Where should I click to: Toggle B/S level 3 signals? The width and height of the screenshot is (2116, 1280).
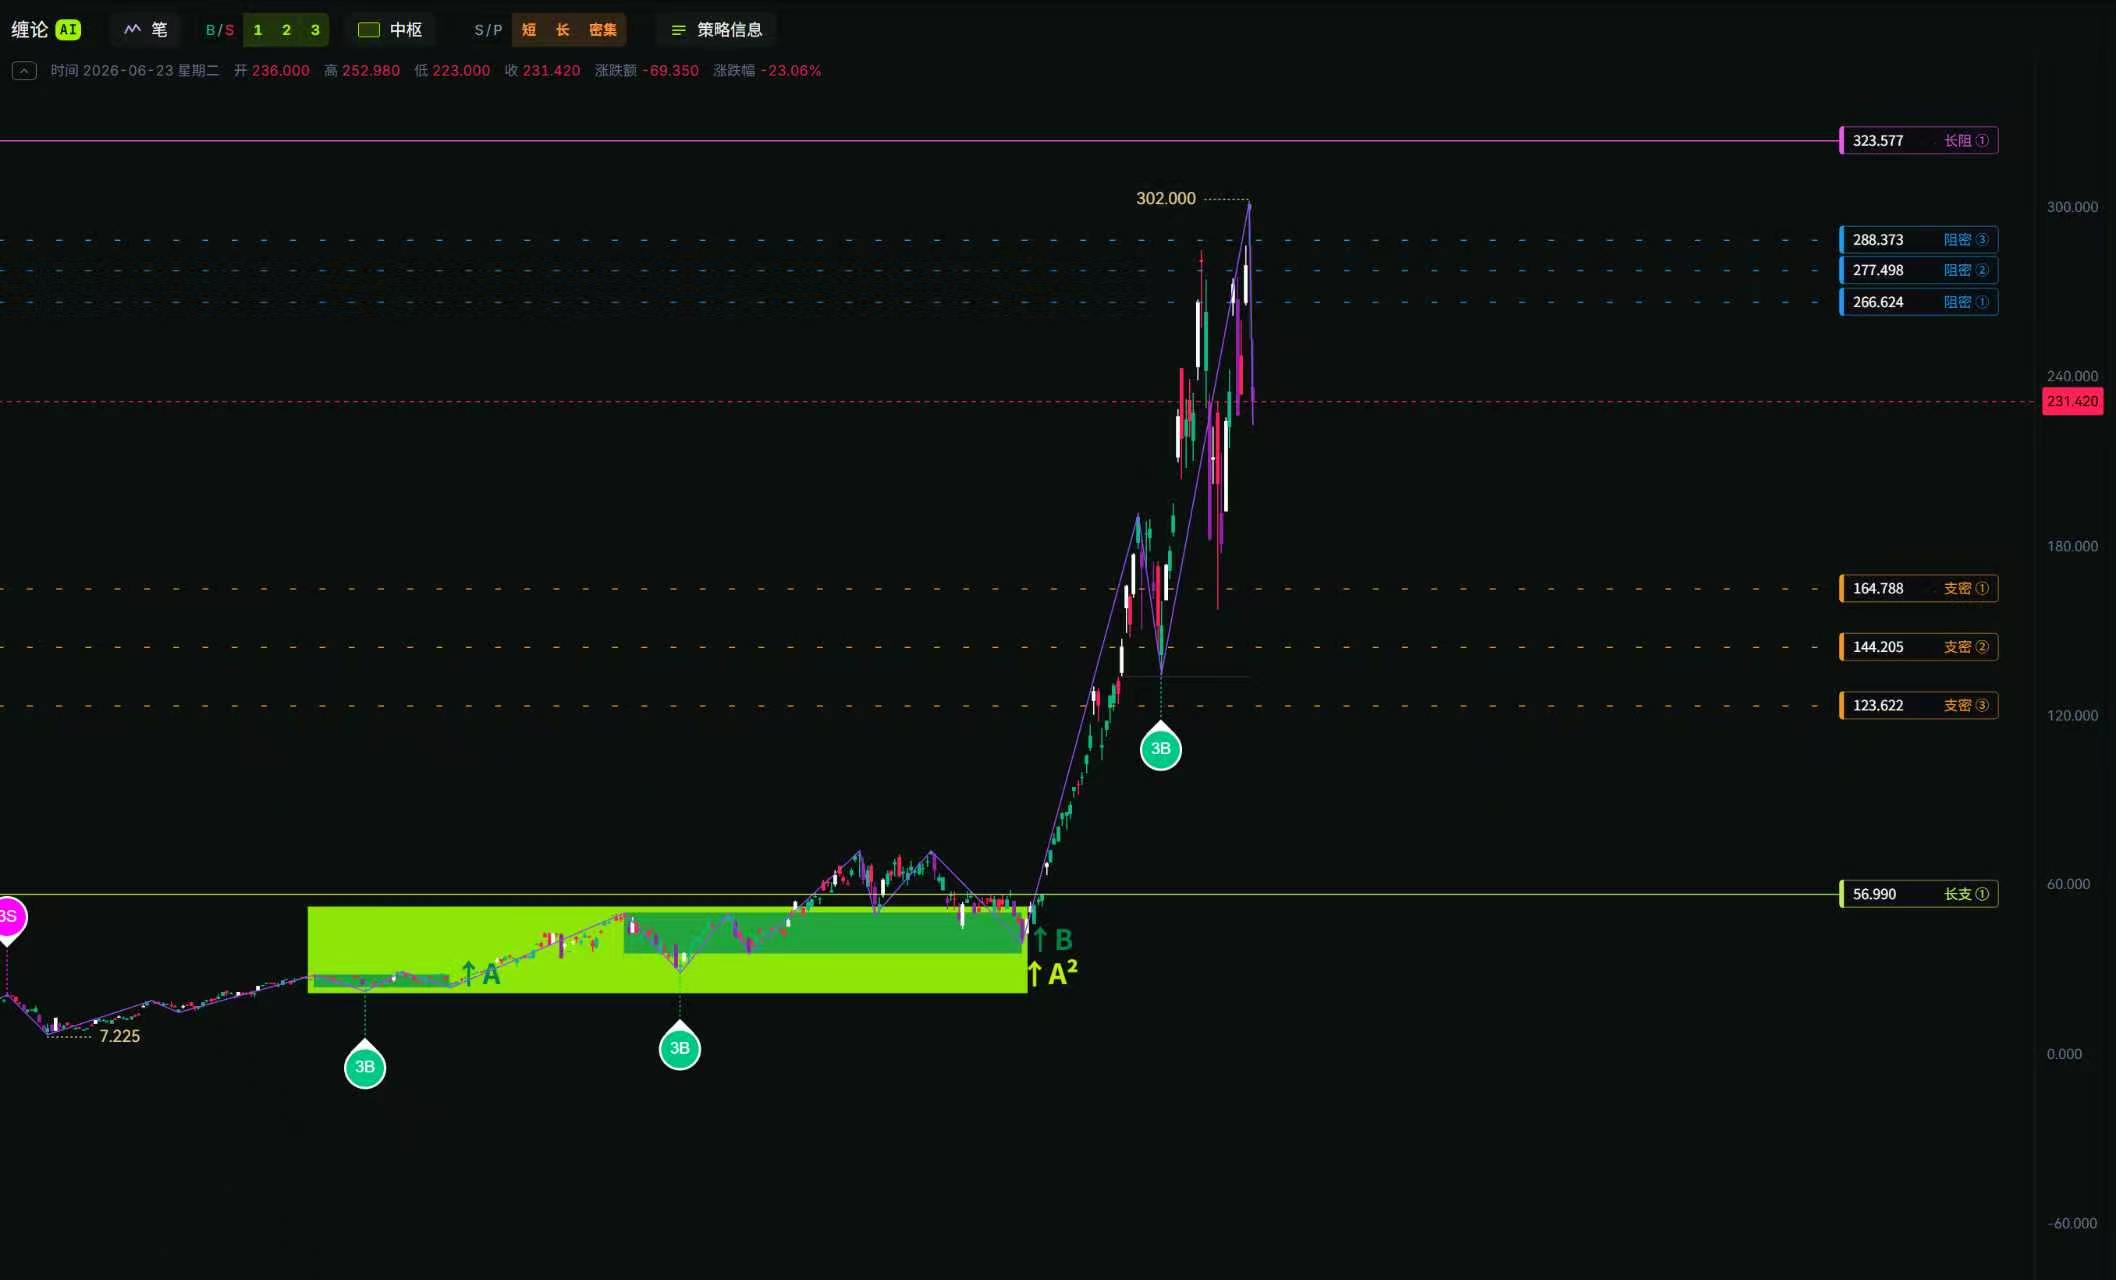point(315,30)
